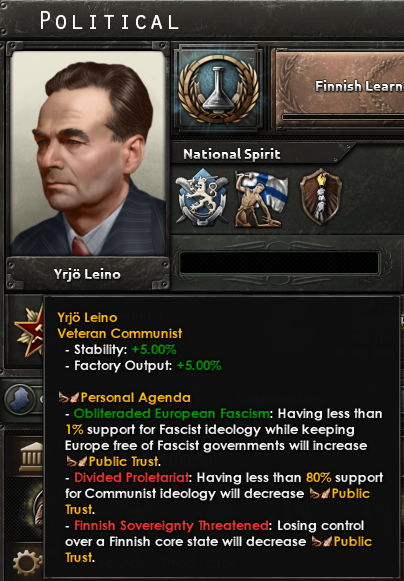404x581 pixels.
Task: Select the columned government building icon
Action: click(x=31, y=456)
